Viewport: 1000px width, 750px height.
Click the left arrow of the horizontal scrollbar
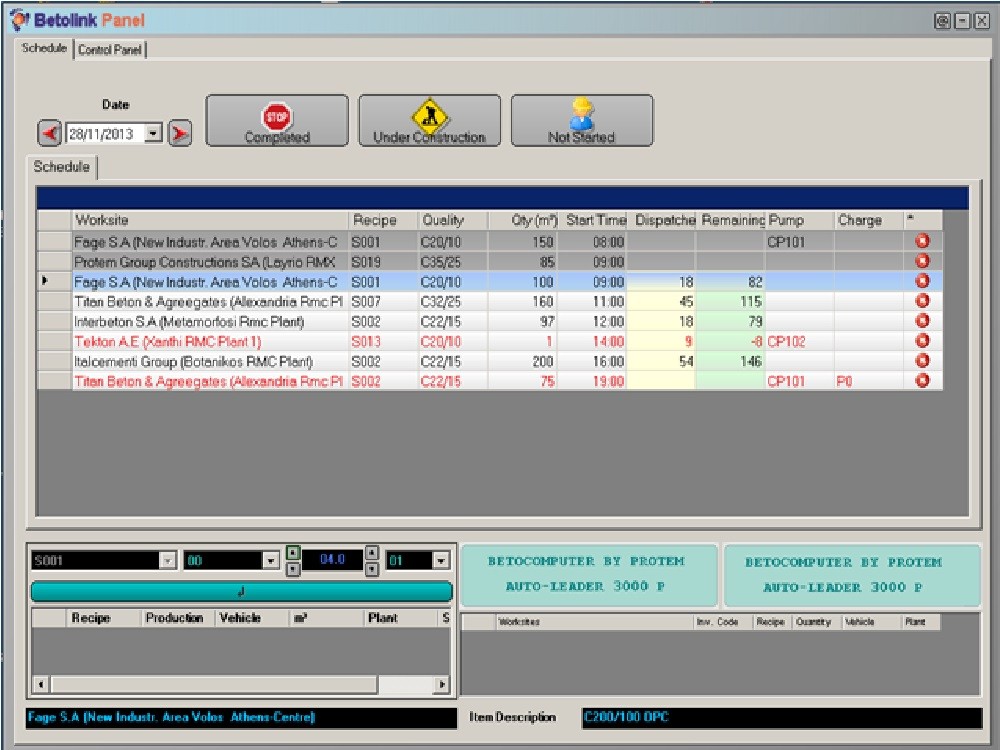pyautogui.click(x=41, y=684)
